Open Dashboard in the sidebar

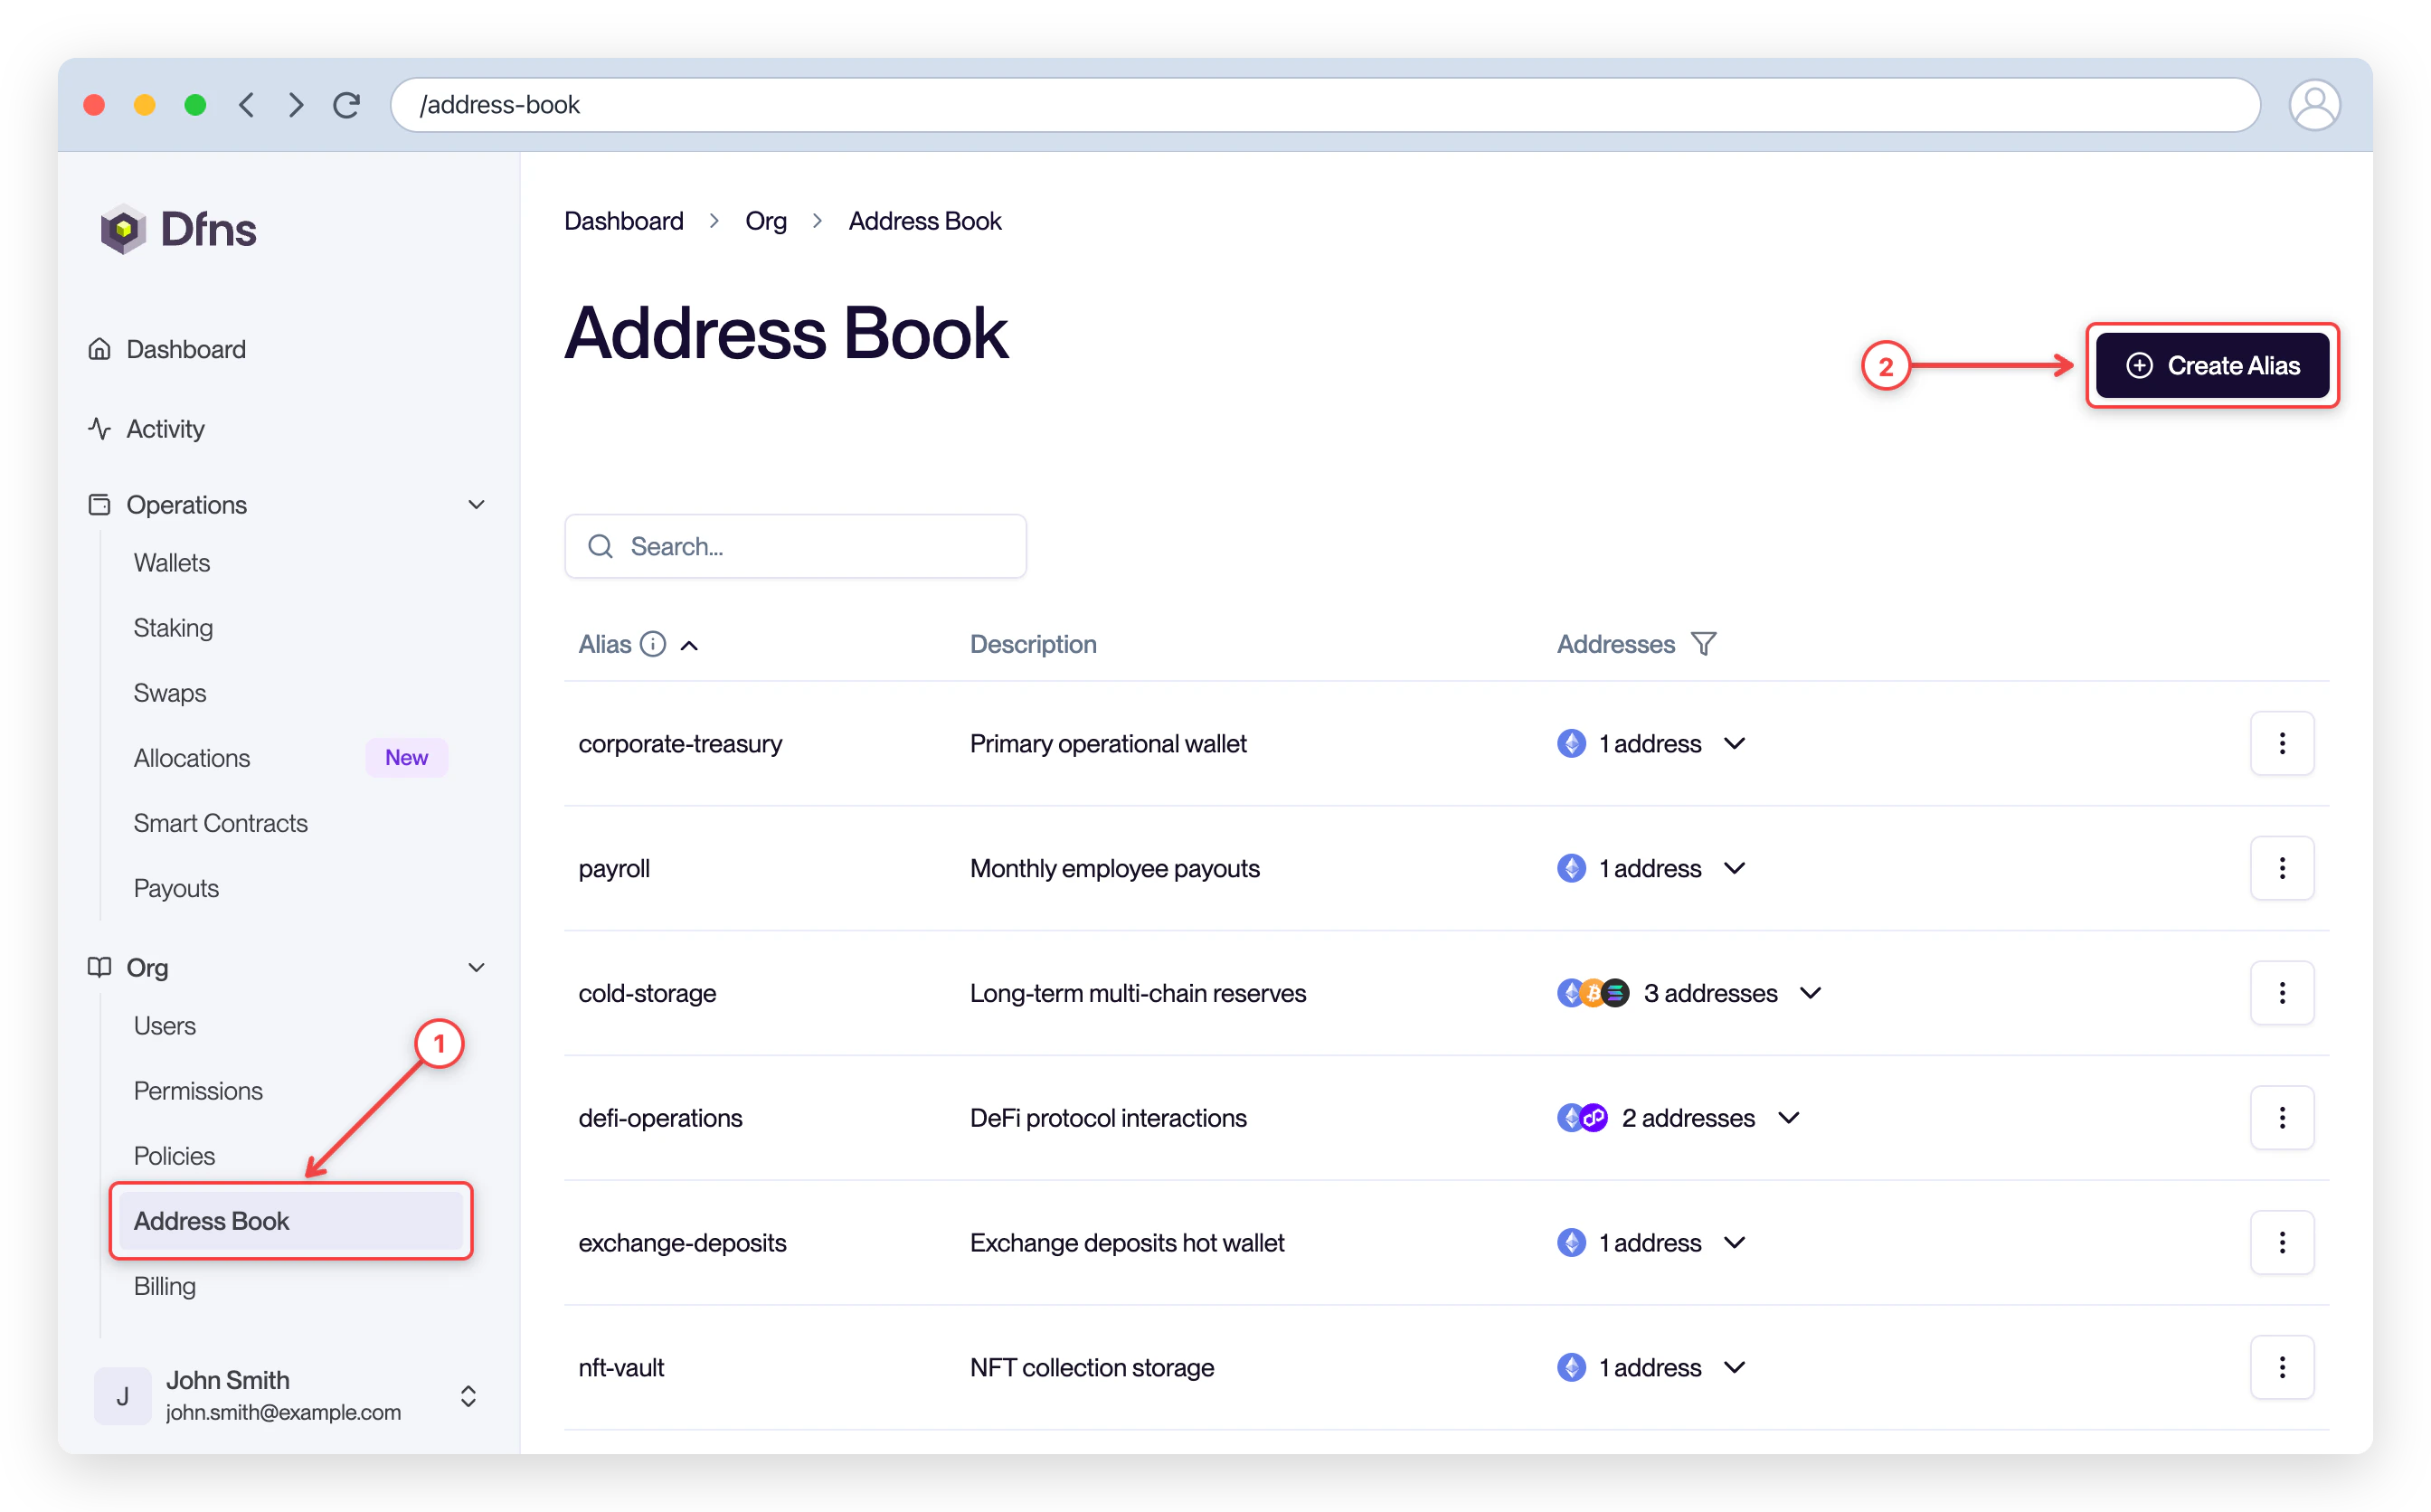pyautogui.click(x=186, y=349)
